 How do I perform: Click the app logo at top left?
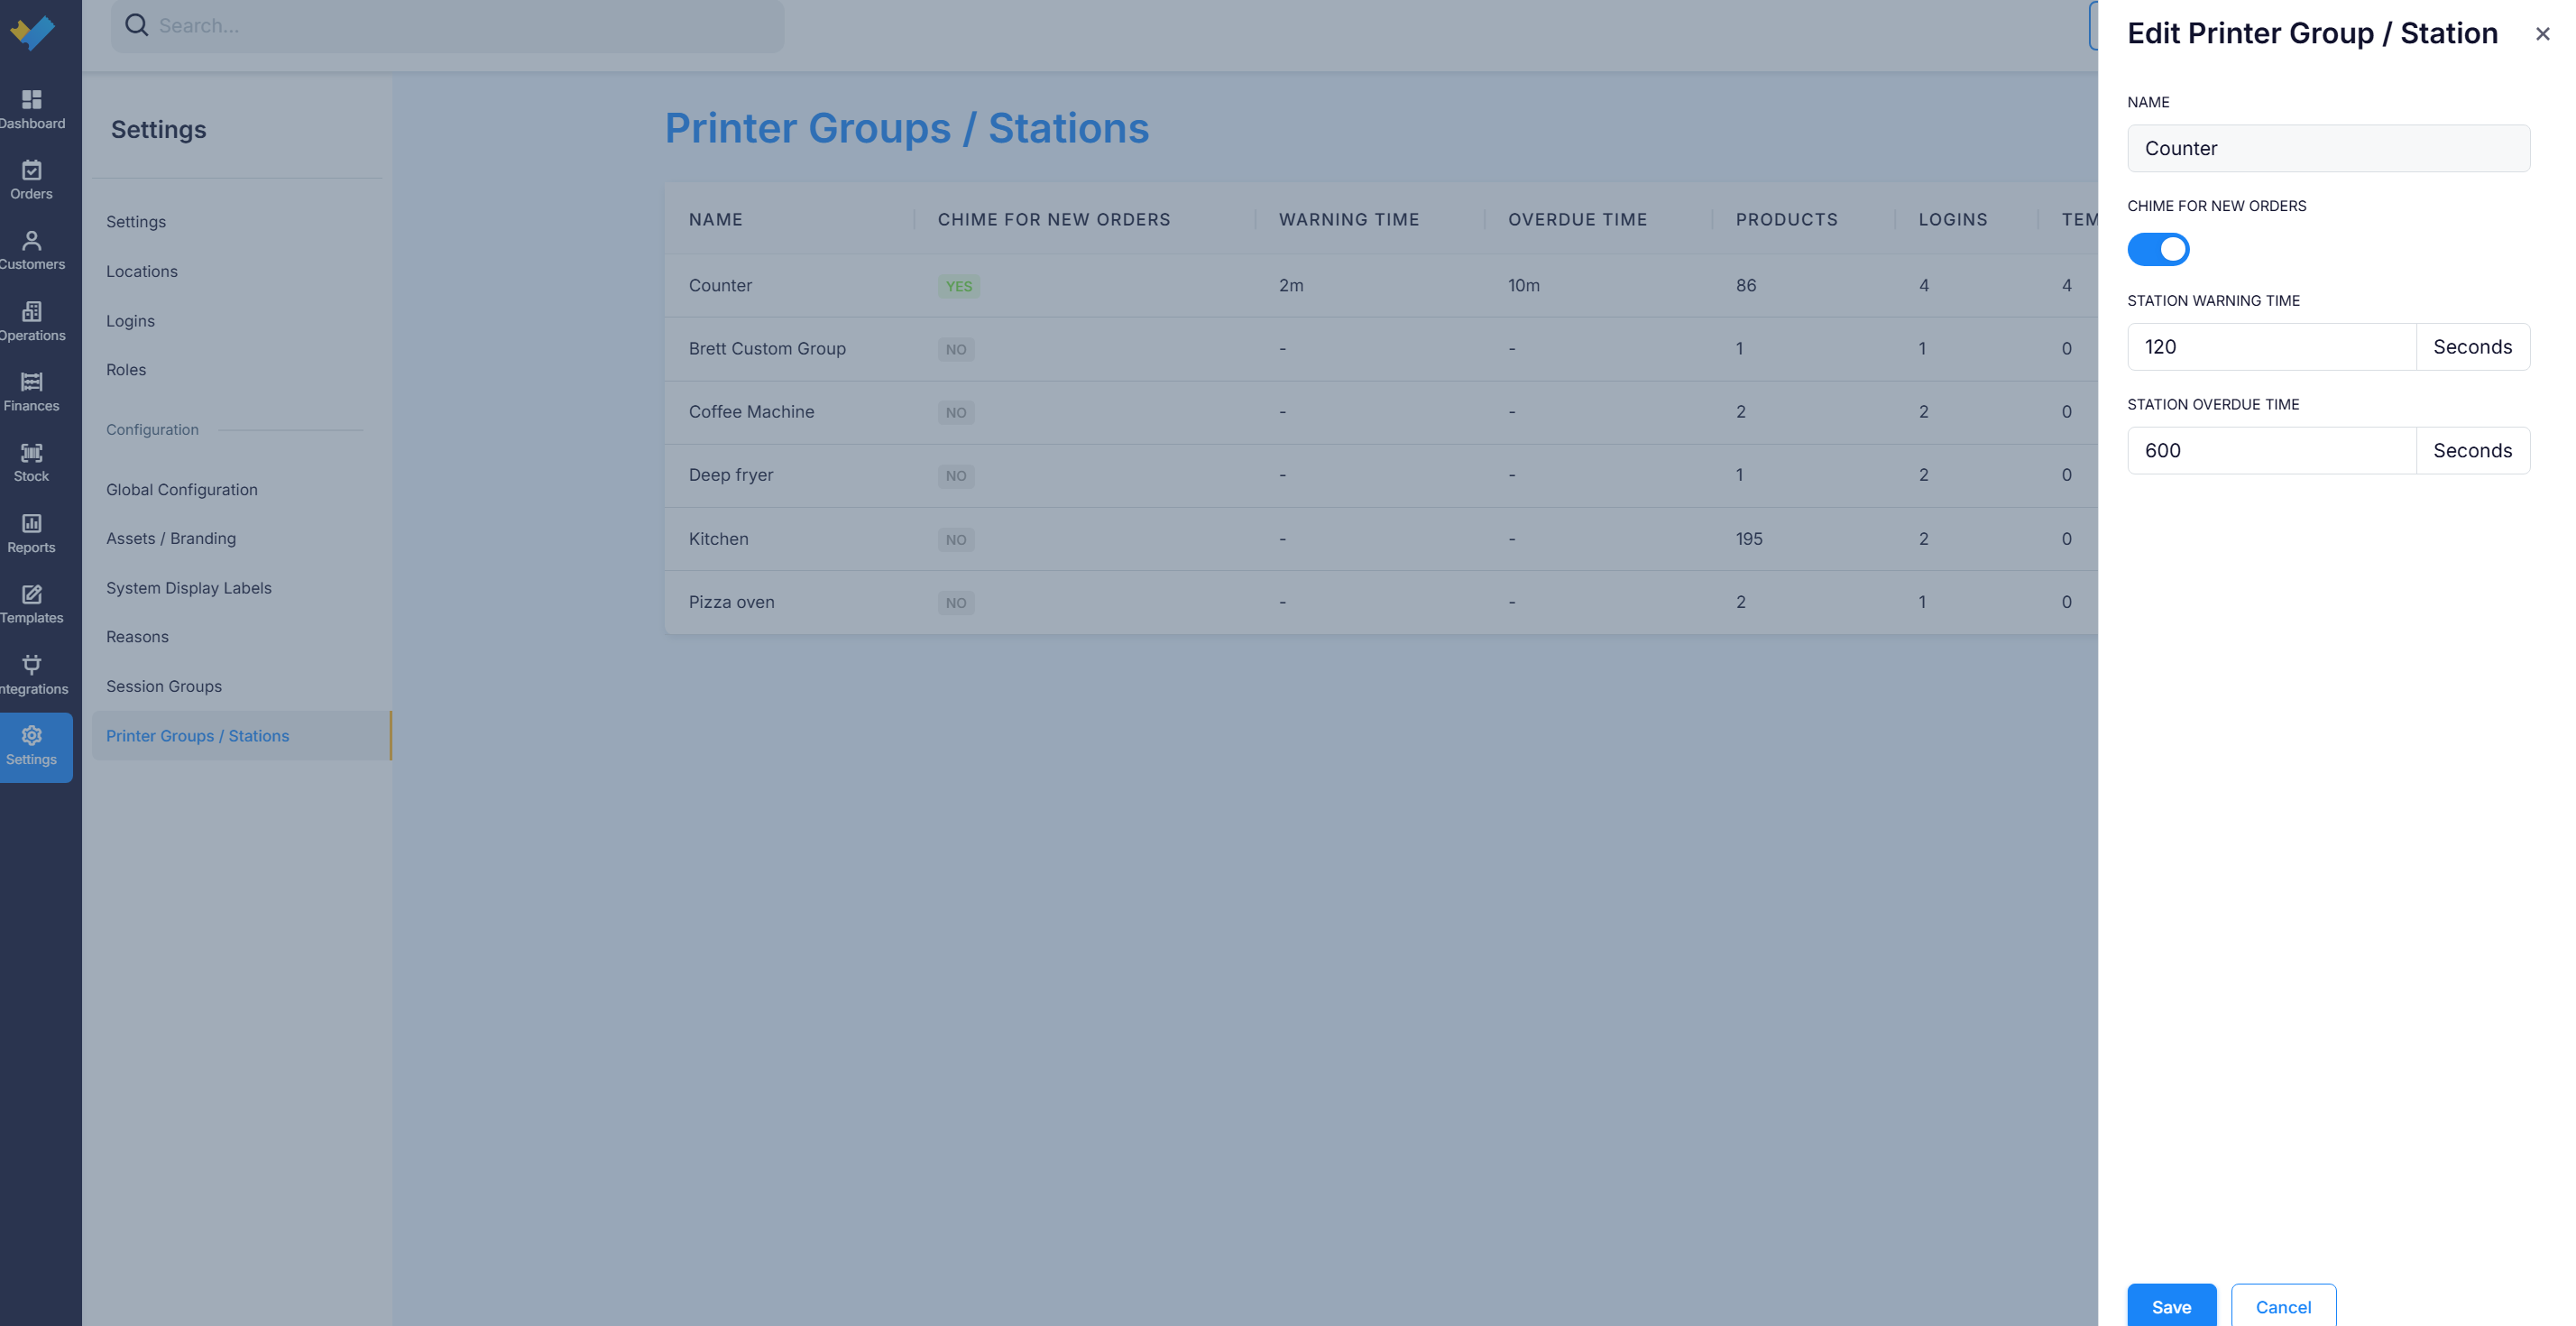[32, 32]
